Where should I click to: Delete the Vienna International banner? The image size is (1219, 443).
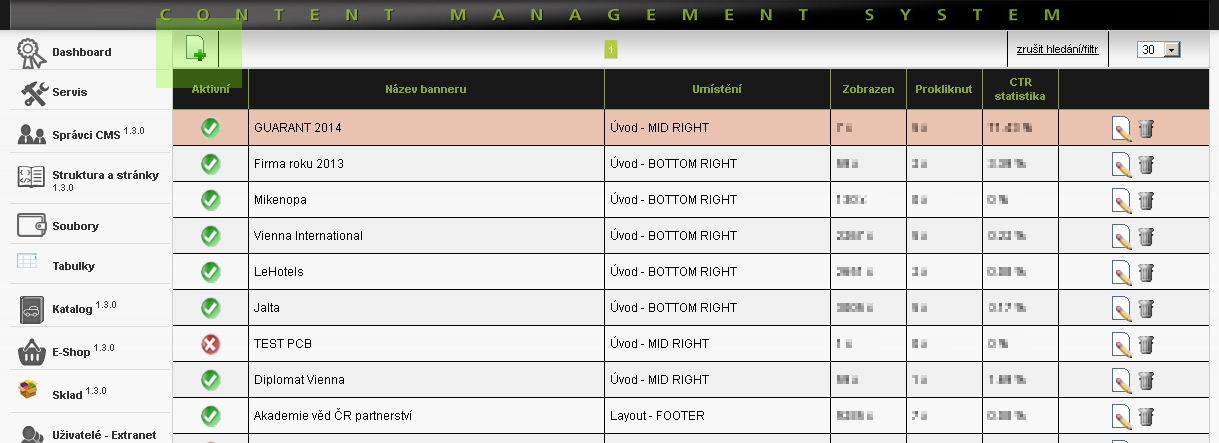pos(1146,236)
